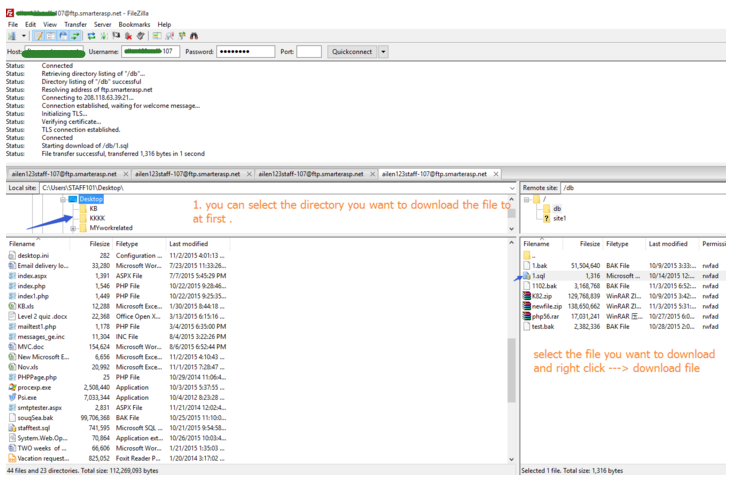The height and width of the screenshot is (486, 740).
Task: Cancel the current operation (flag icon)
Action: click(116, 36)
